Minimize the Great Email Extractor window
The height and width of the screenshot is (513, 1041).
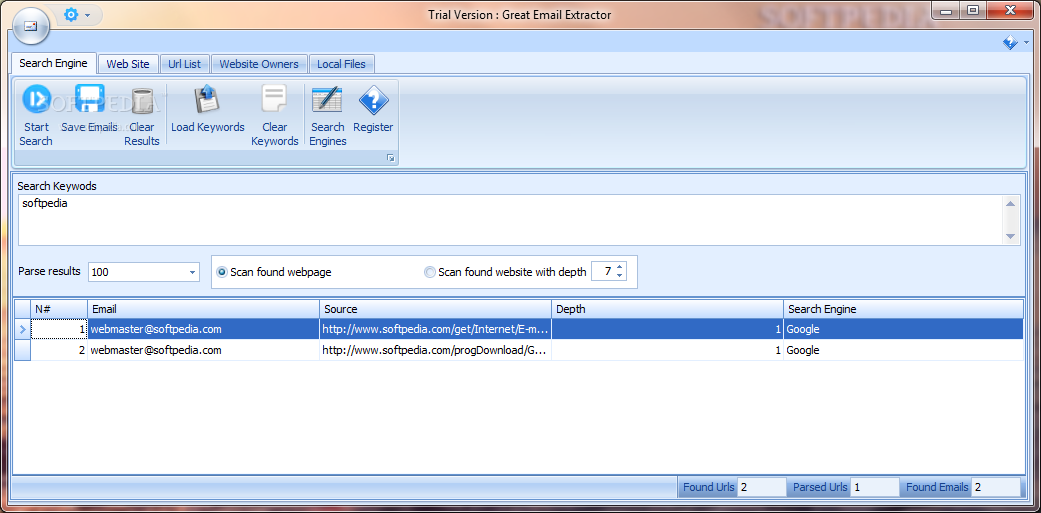[x=945, y=10]
